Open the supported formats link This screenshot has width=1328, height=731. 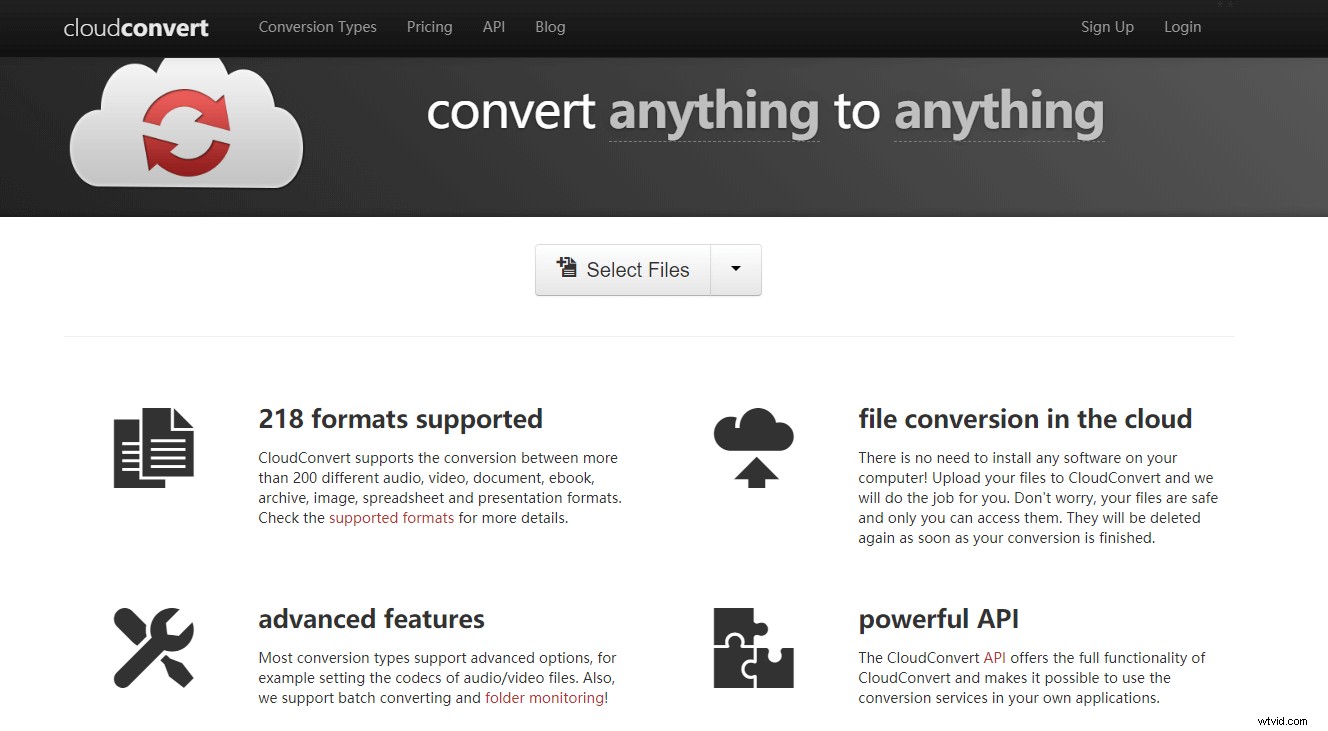390,517
